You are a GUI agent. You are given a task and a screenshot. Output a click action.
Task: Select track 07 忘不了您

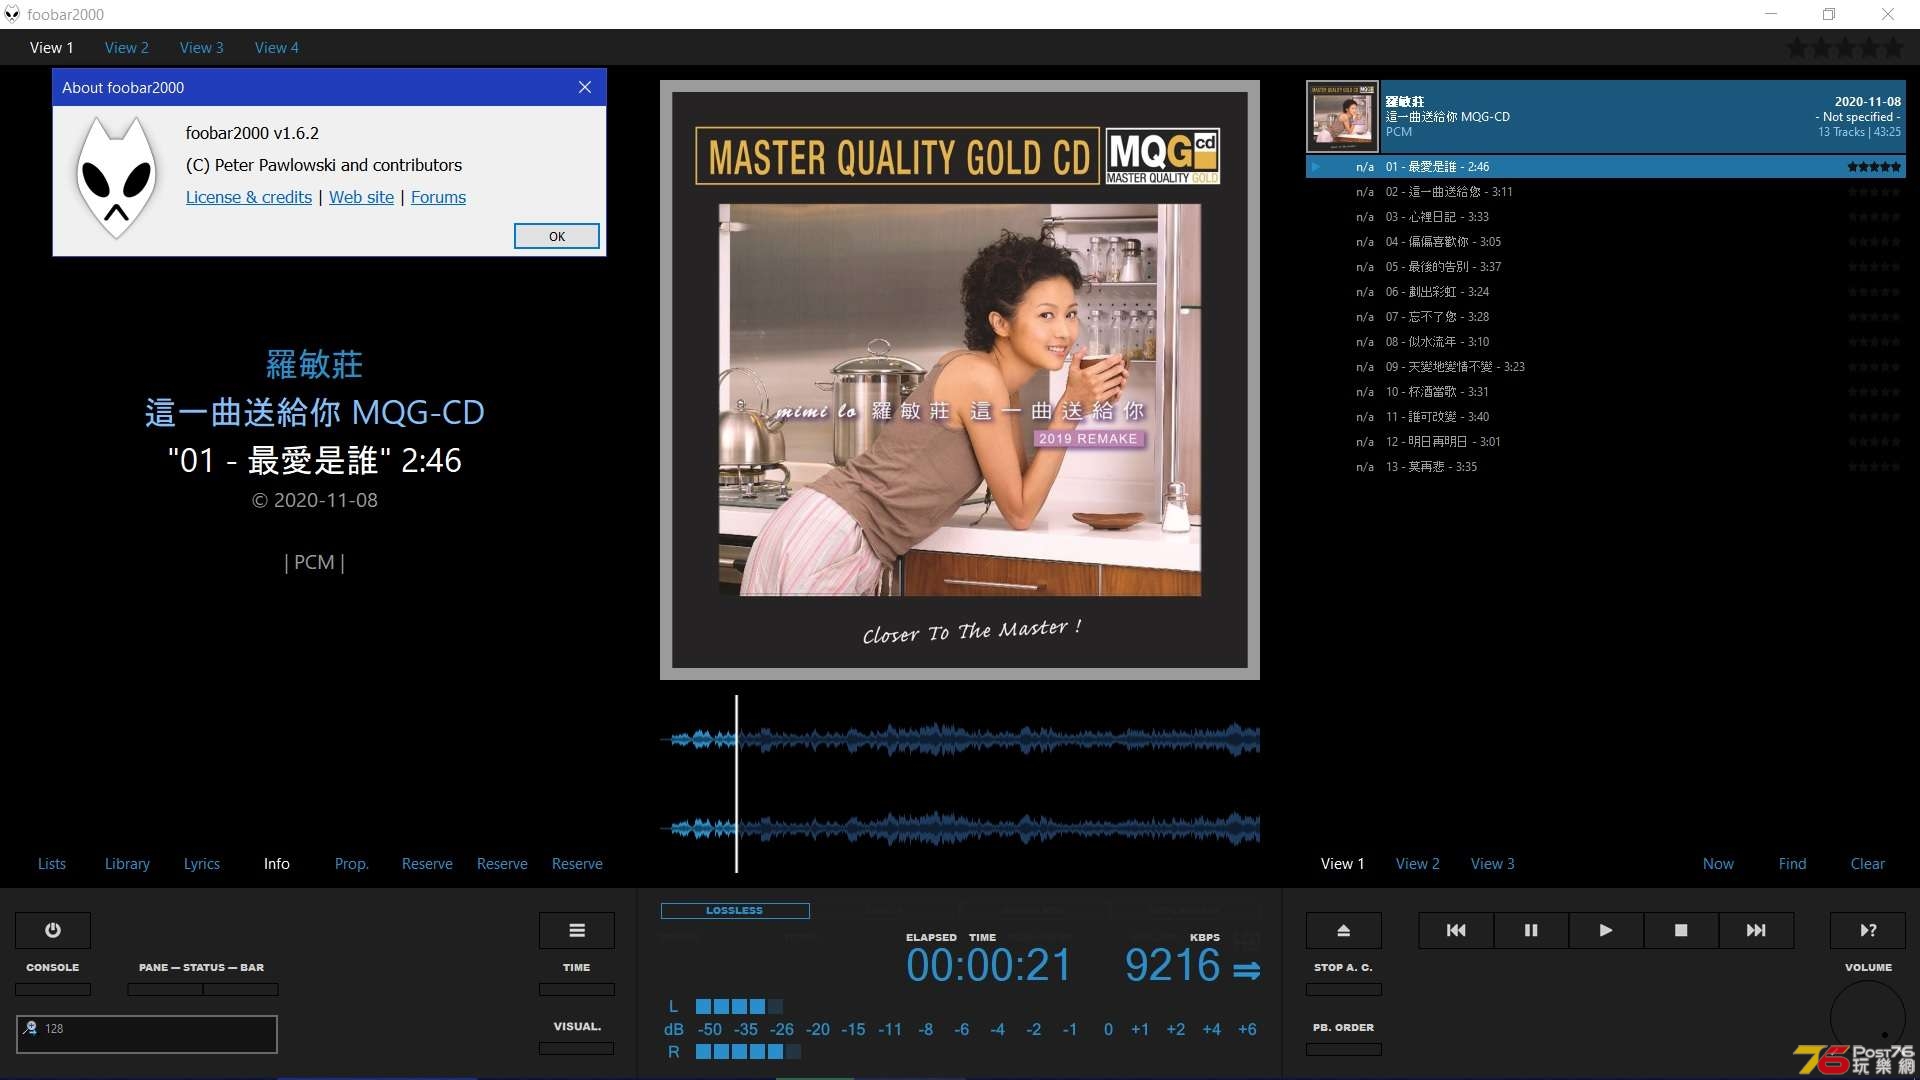pos(1606,317)
